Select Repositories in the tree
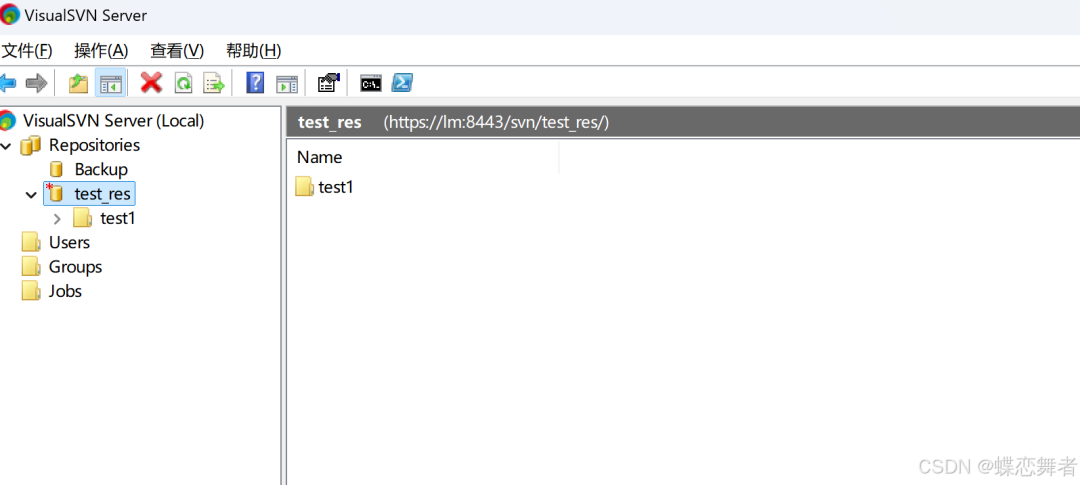Screen dimensions: 1080x485 [94, 145]
